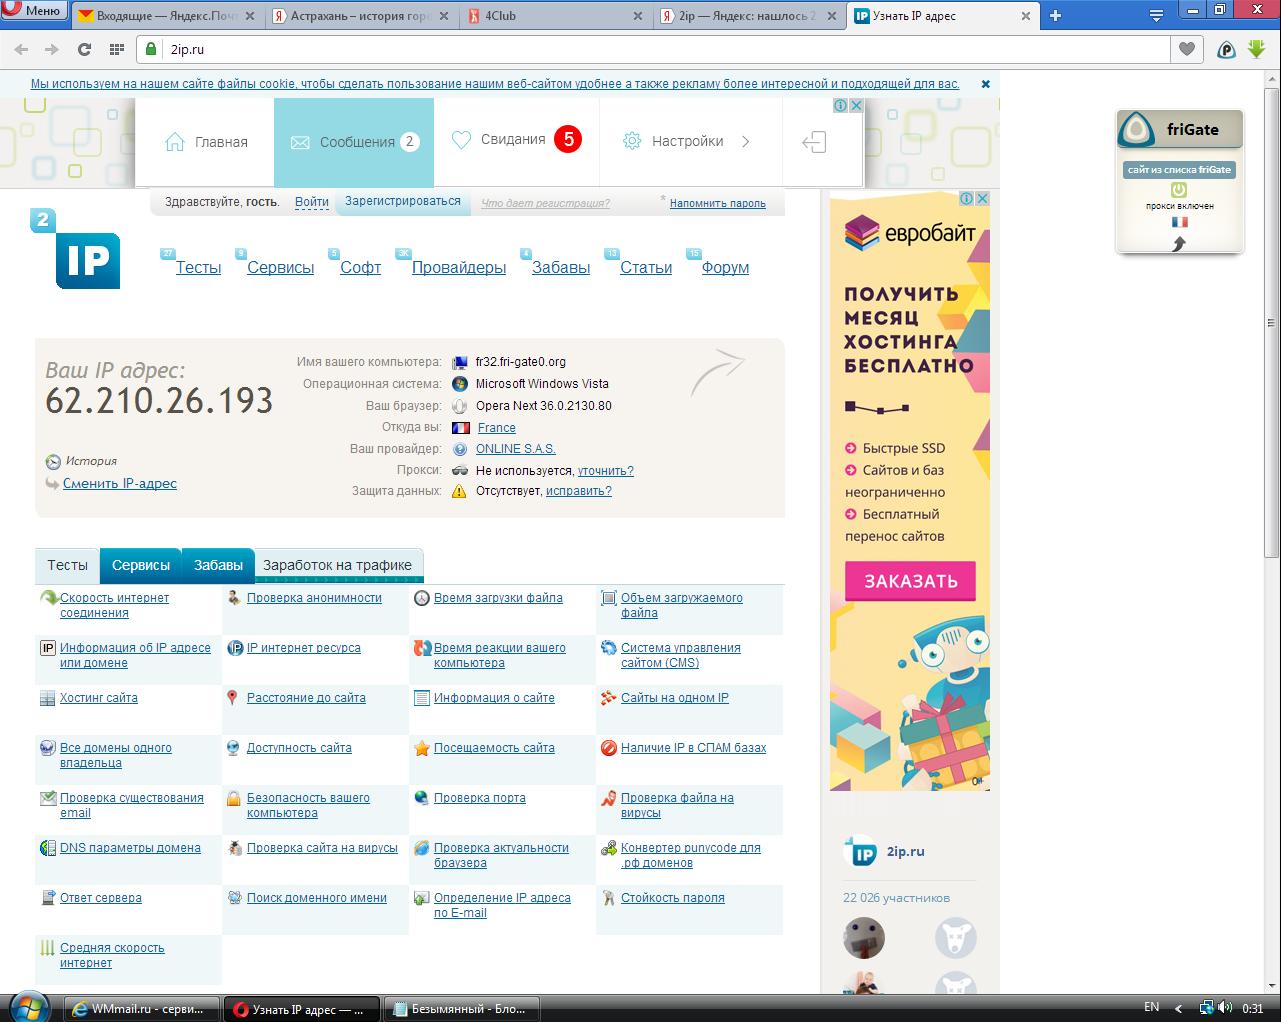Open Windows Start orb
Image resolution: width=1281 pixels, height=1022 pixels.
[29, 1006]
